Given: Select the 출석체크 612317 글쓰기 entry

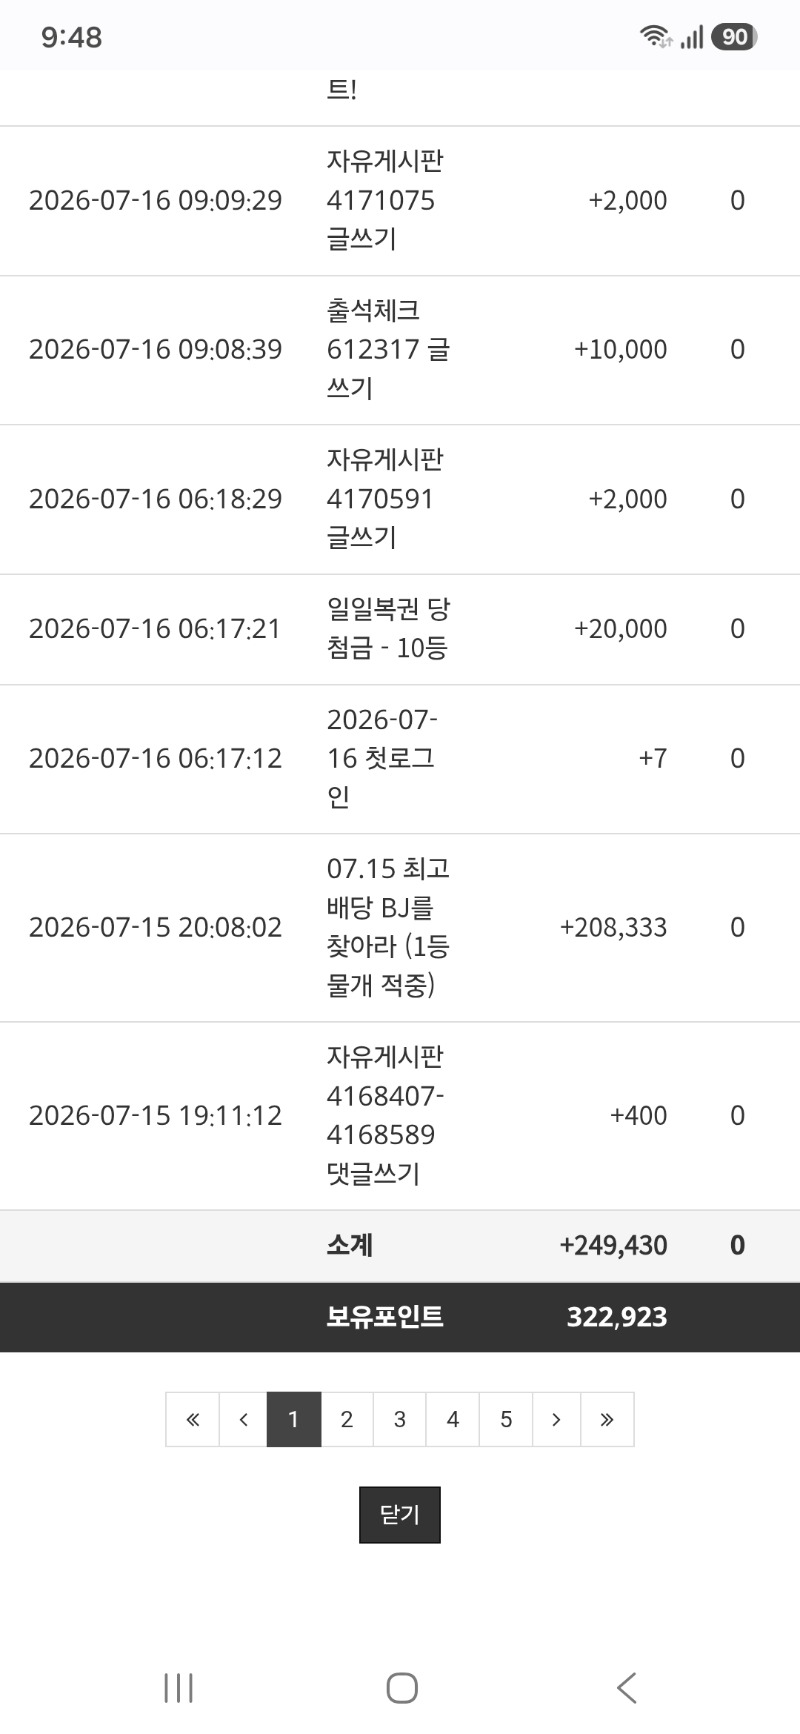Looking at the screenshot, I should pyautogui.click(x=400, y=350).
